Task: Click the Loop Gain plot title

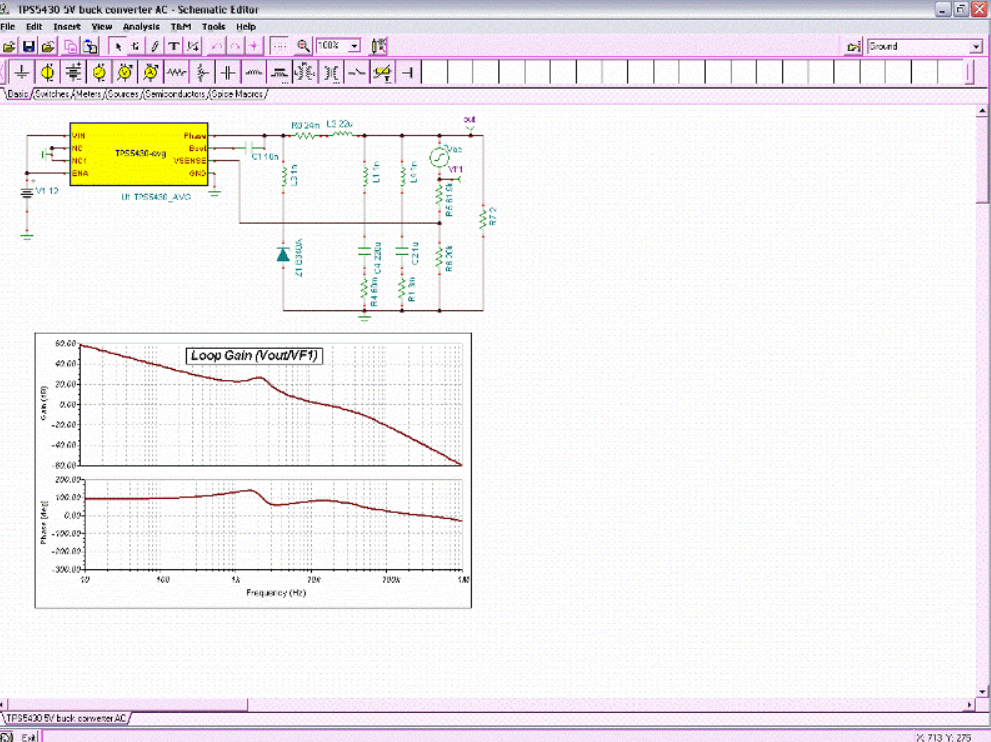Action: [x=255, y=355]
